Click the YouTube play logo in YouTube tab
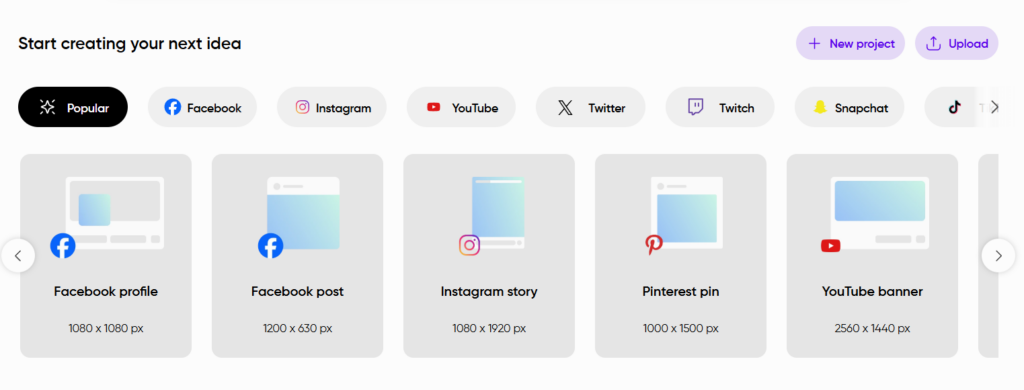The height and width of the screenshot is (390, 1024). pyautogui.click(x=434, y=107)
